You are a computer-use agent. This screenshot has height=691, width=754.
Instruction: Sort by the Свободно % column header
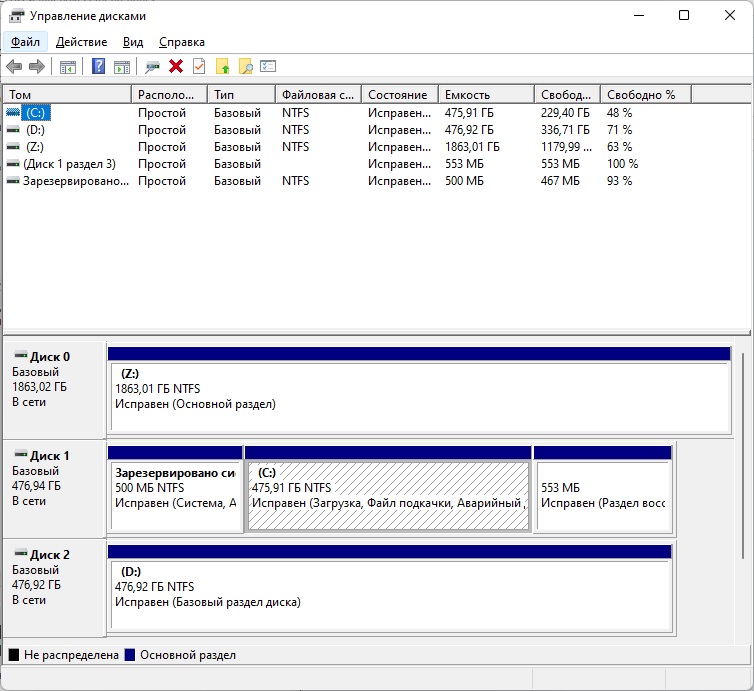point(646,95)
